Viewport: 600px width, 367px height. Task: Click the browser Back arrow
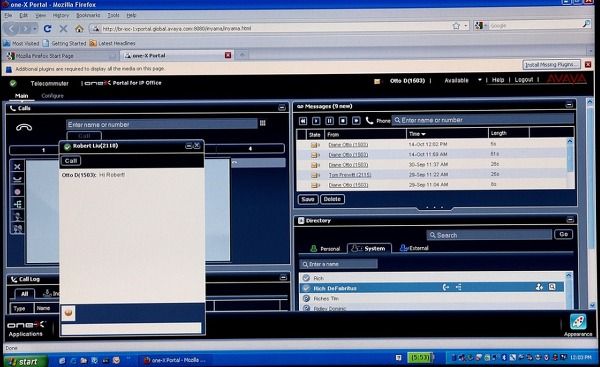click(11, 29)
